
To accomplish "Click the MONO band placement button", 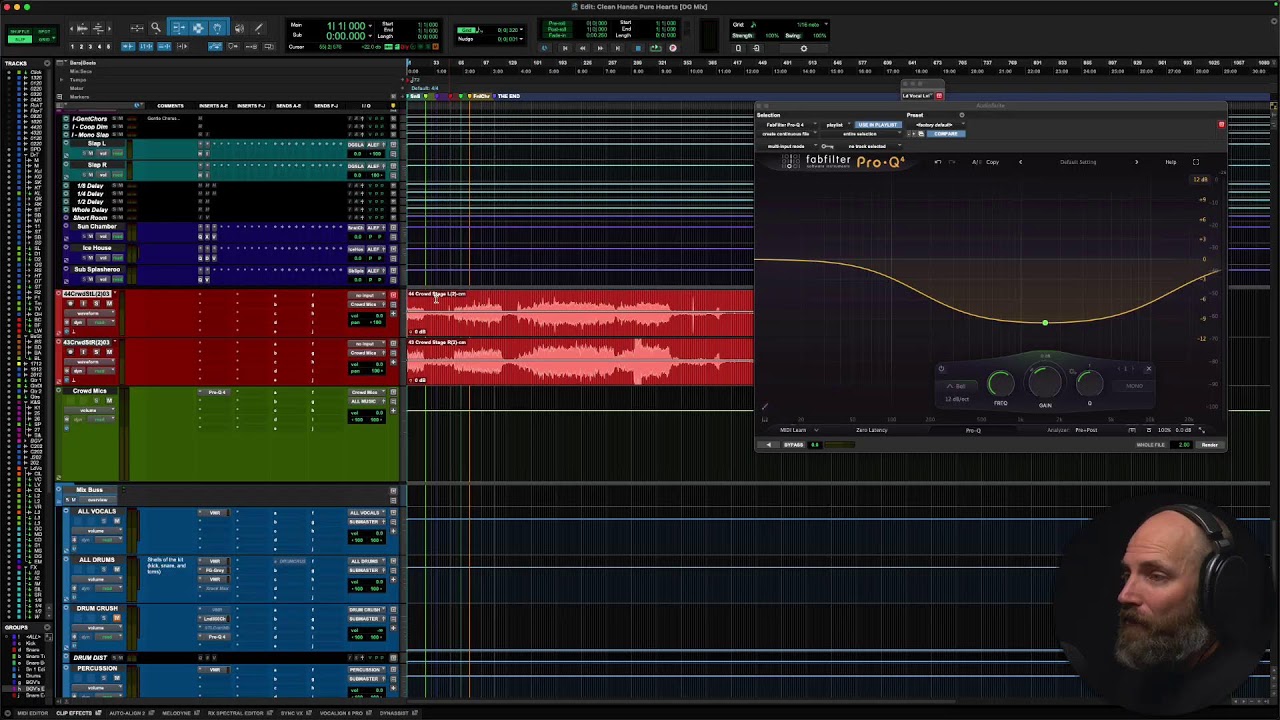I will 1134,386.
